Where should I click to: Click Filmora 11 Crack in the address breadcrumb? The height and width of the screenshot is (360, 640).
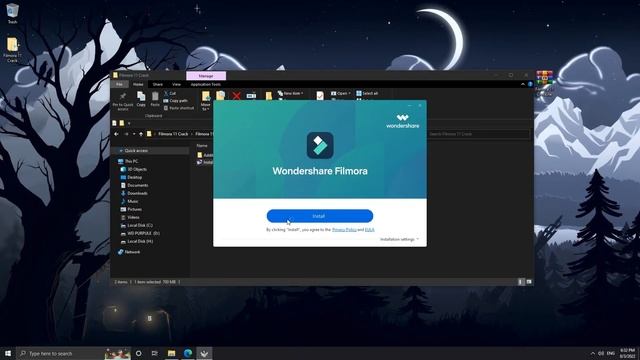[173, 134]
